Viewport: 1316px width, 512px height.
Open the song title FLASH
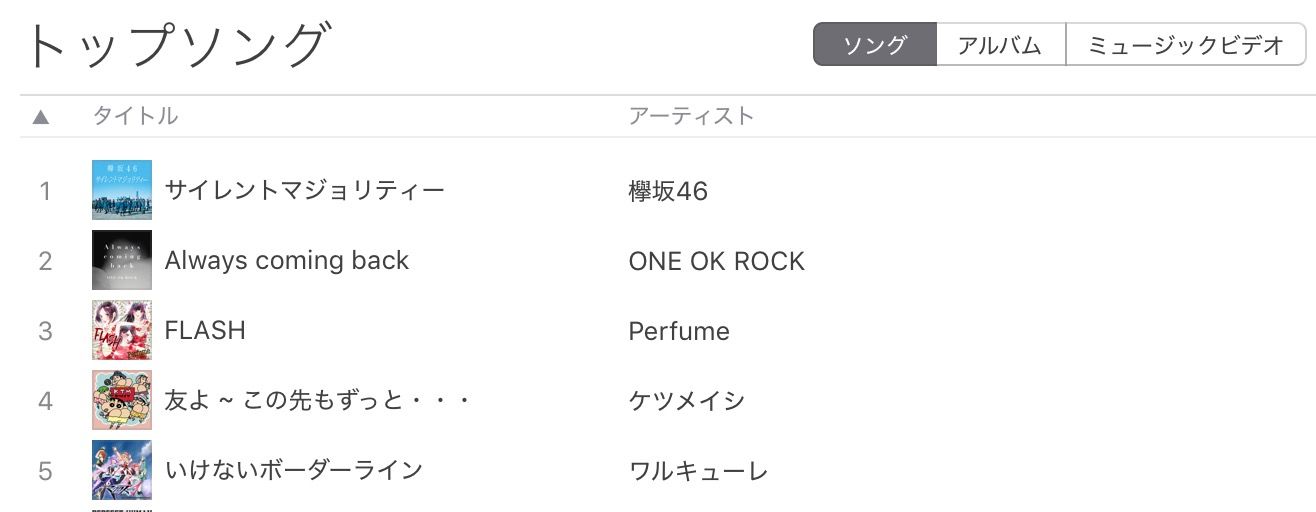coord(205,330)
